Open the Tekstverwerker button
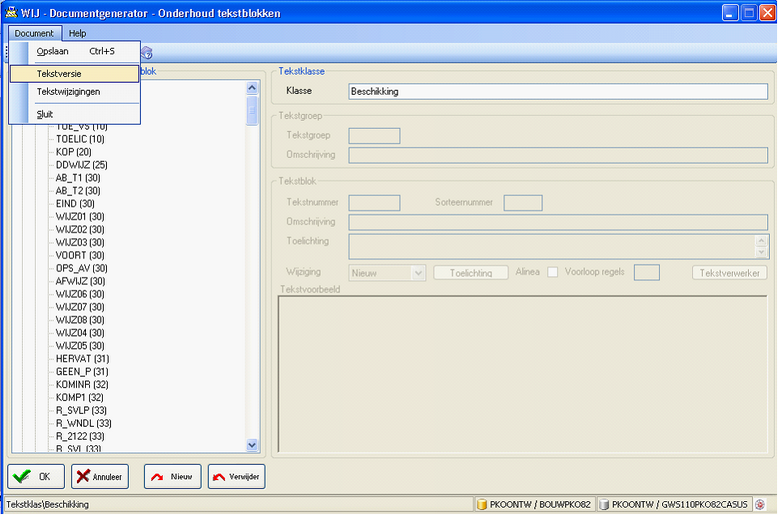 point(729,273)
